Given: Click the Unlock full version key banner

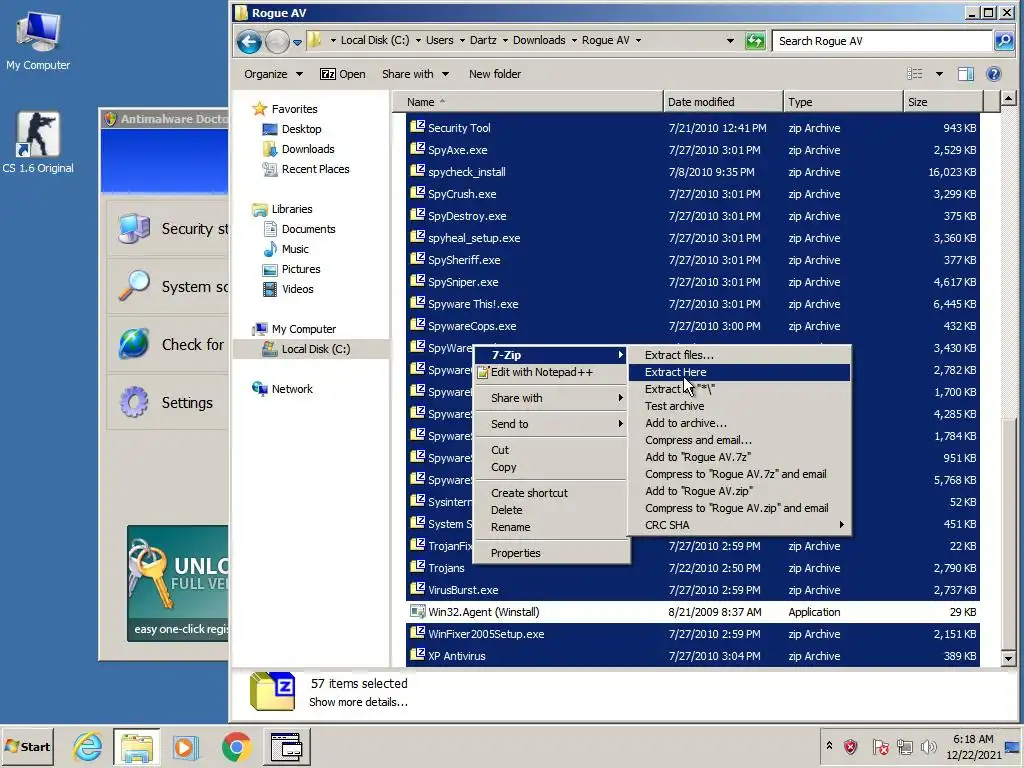Looking at the screenshot, I should tap(178, 583).
